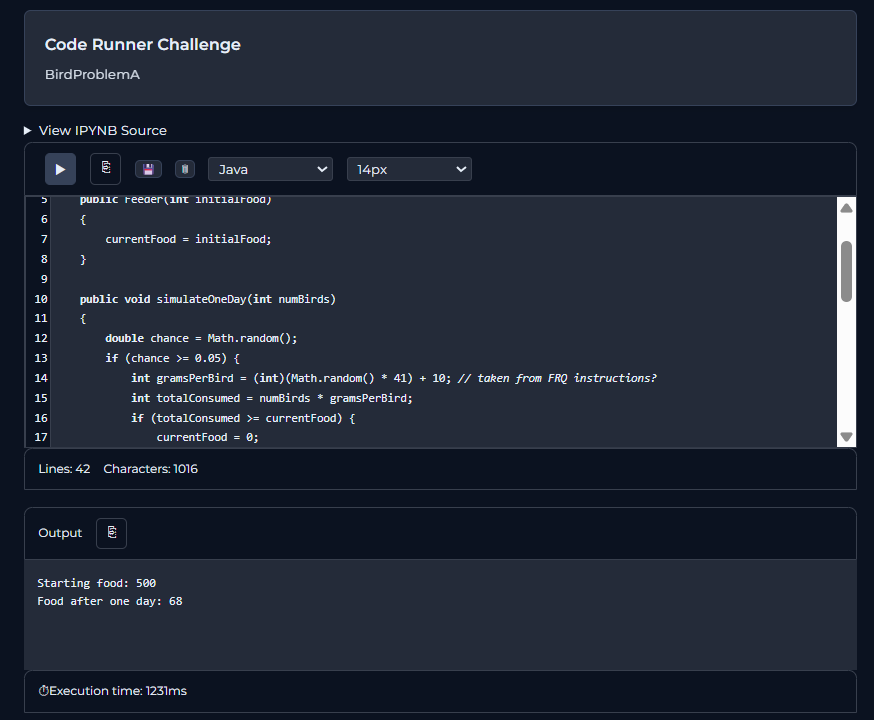Click the editor scroll down arrow
The width and height of the screenshot is (874, 720).
point(846,437)
